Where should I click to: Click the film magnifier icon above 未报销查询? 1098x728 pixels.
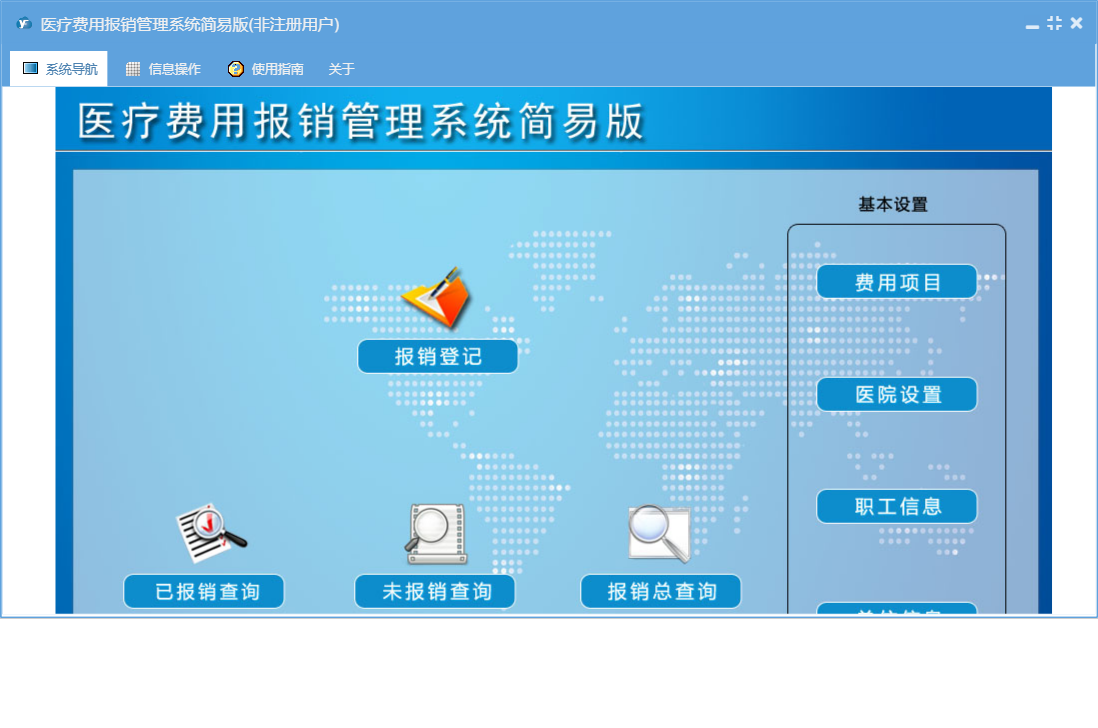coord(436,534)
